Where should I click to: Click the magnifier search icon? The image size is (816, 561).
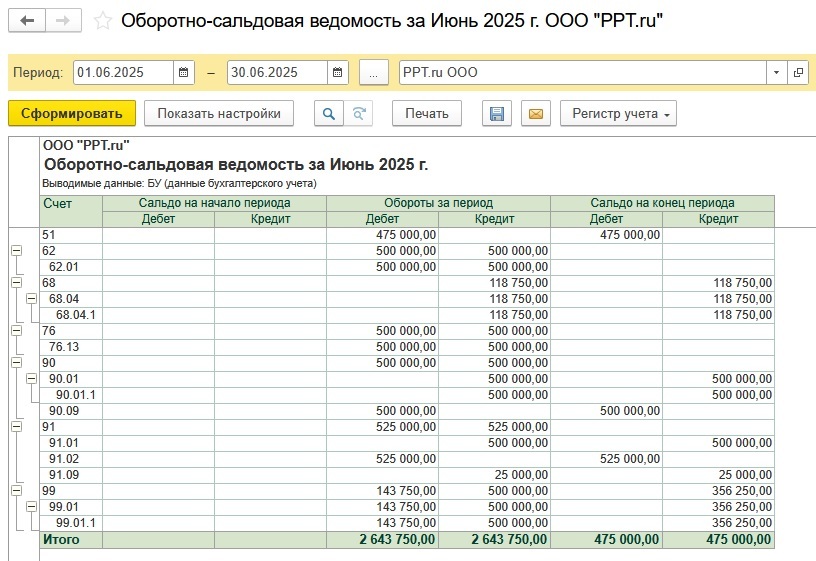pyautogui.click(x=328, y=113)
